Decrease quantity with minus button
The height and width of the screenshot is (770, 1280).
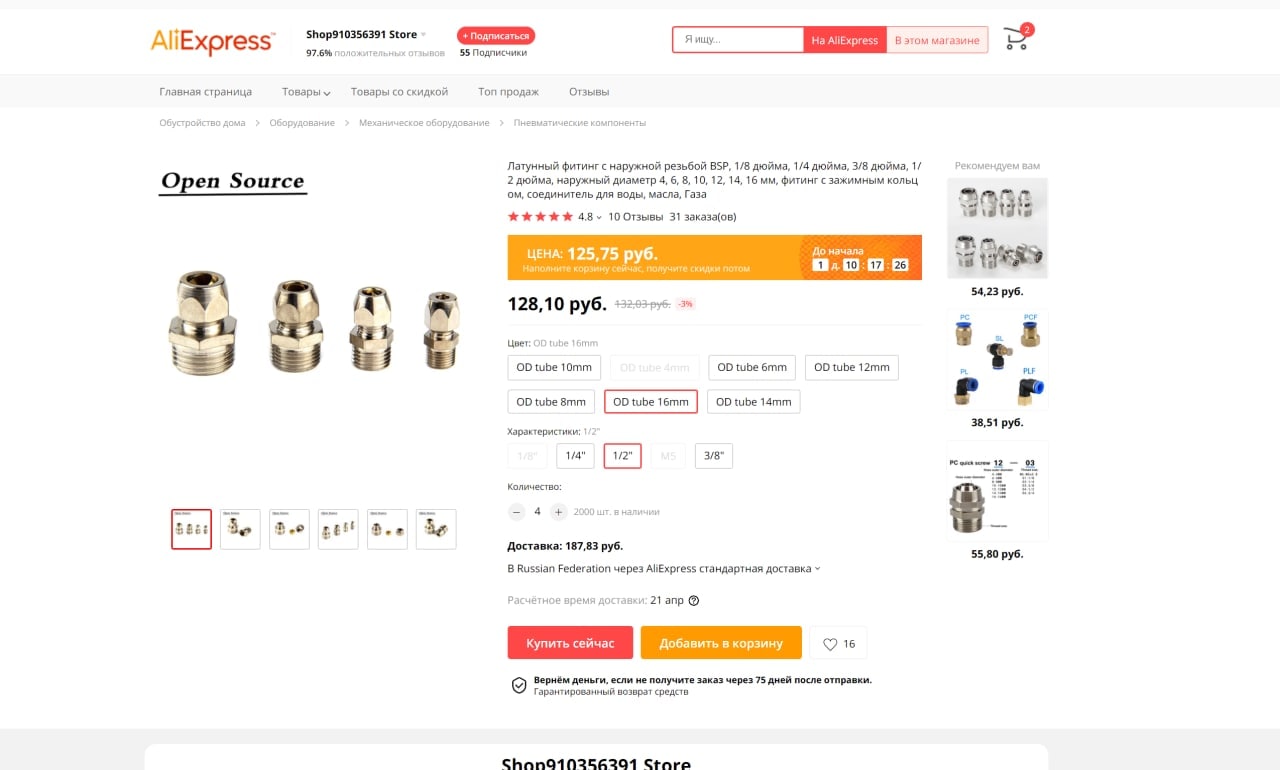[516, 511]
